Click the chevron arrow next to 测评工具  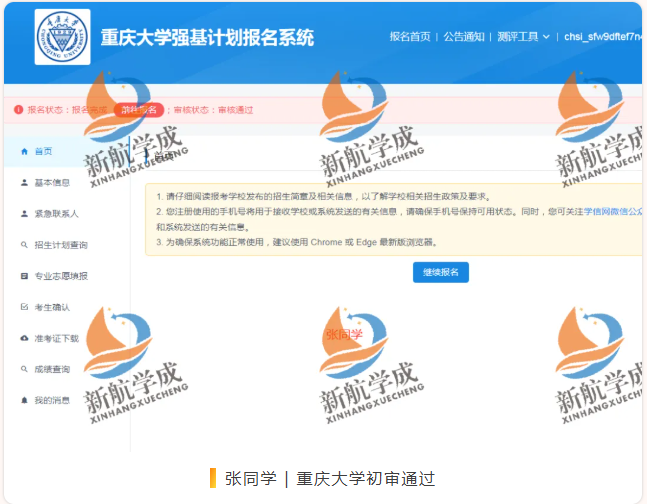click(546, 37)
